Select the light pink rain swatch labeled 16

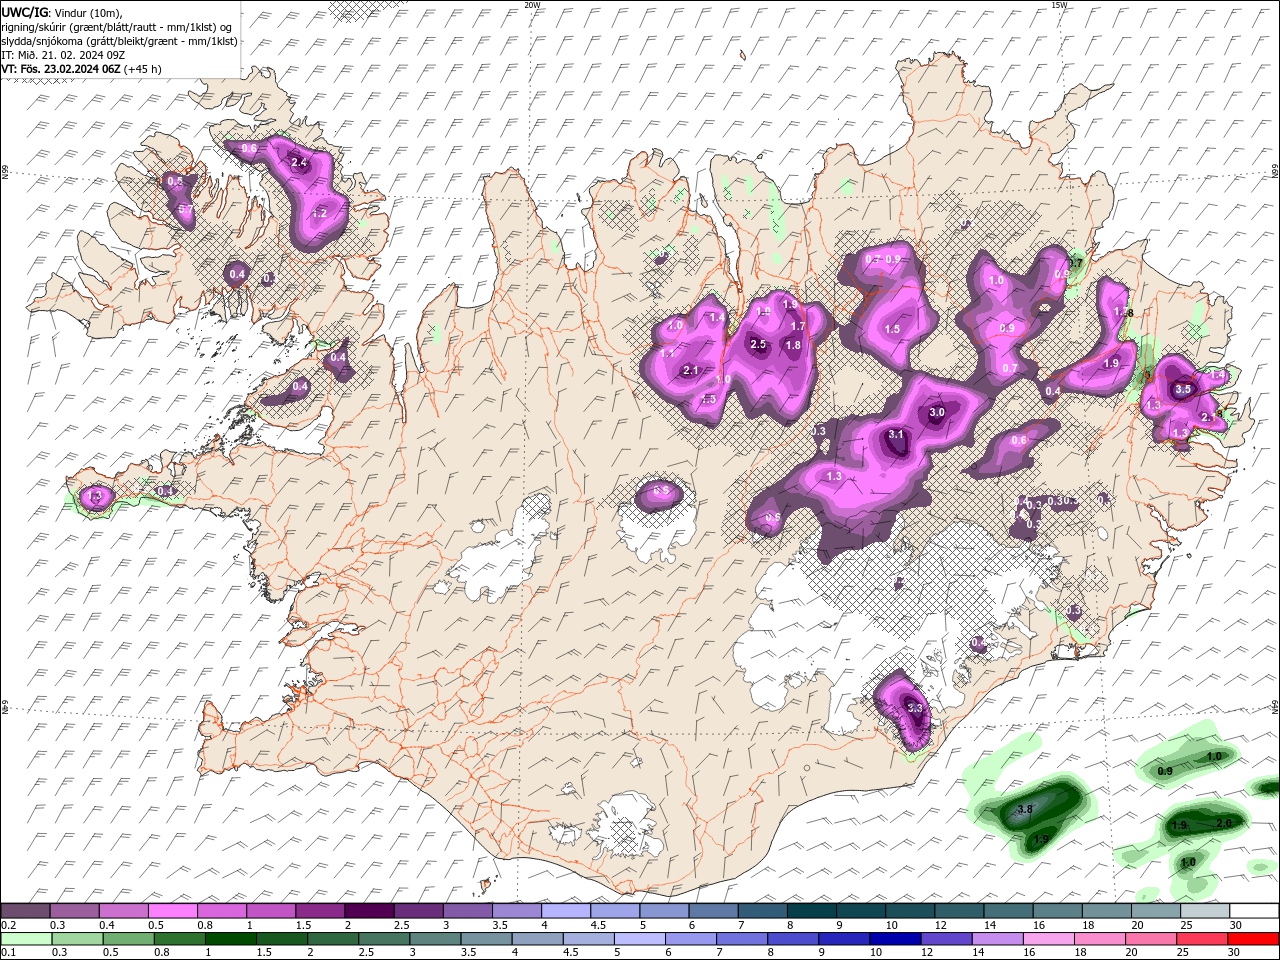pyautogui.click(x=1049, y=938)
